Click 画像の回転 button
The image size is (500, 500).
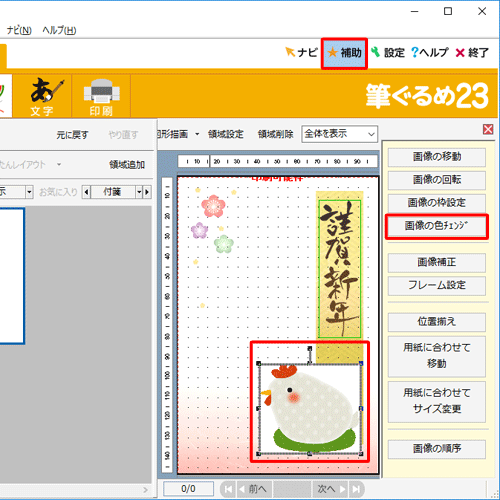click(437, 180)
